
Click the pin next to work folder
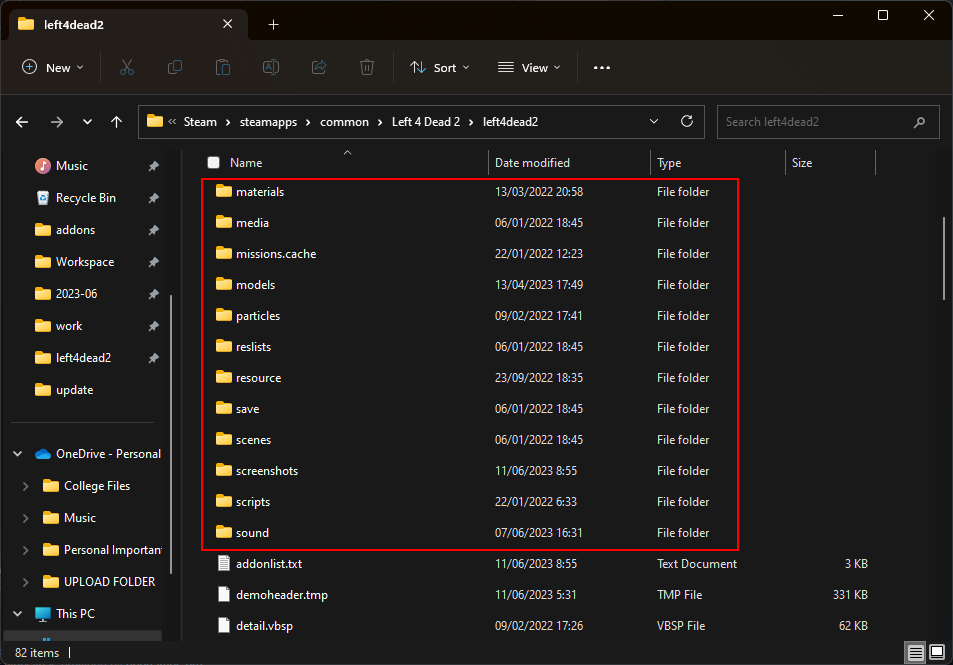[x=153, y=326]
